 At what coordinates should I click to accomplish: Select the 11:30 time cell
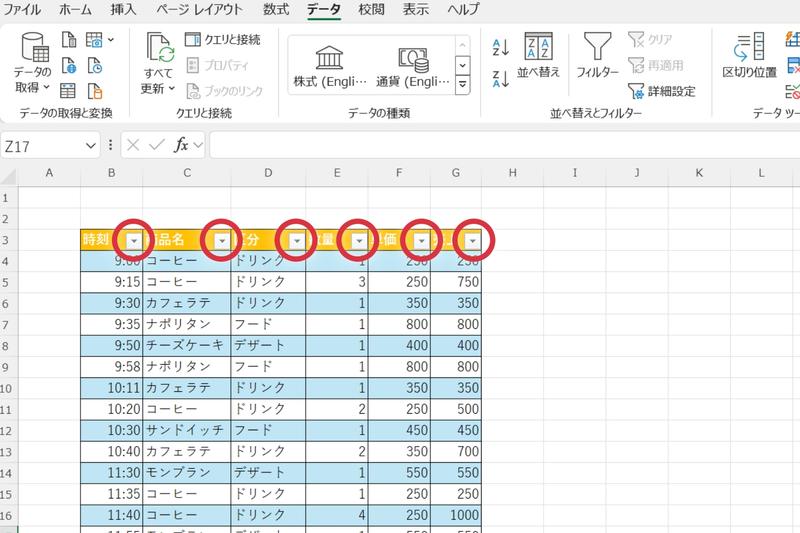point(112,472)
